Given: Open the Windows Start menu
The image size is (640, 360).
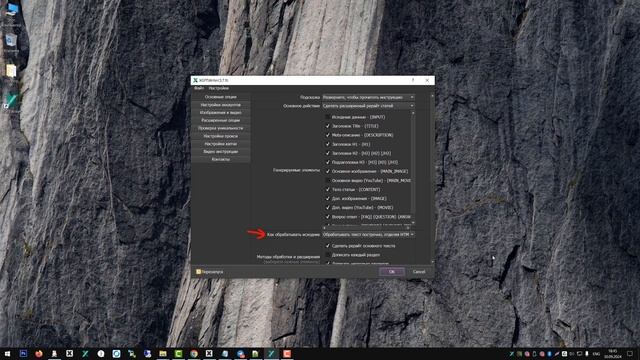Looking at the screenshot, I should point(7,353).
